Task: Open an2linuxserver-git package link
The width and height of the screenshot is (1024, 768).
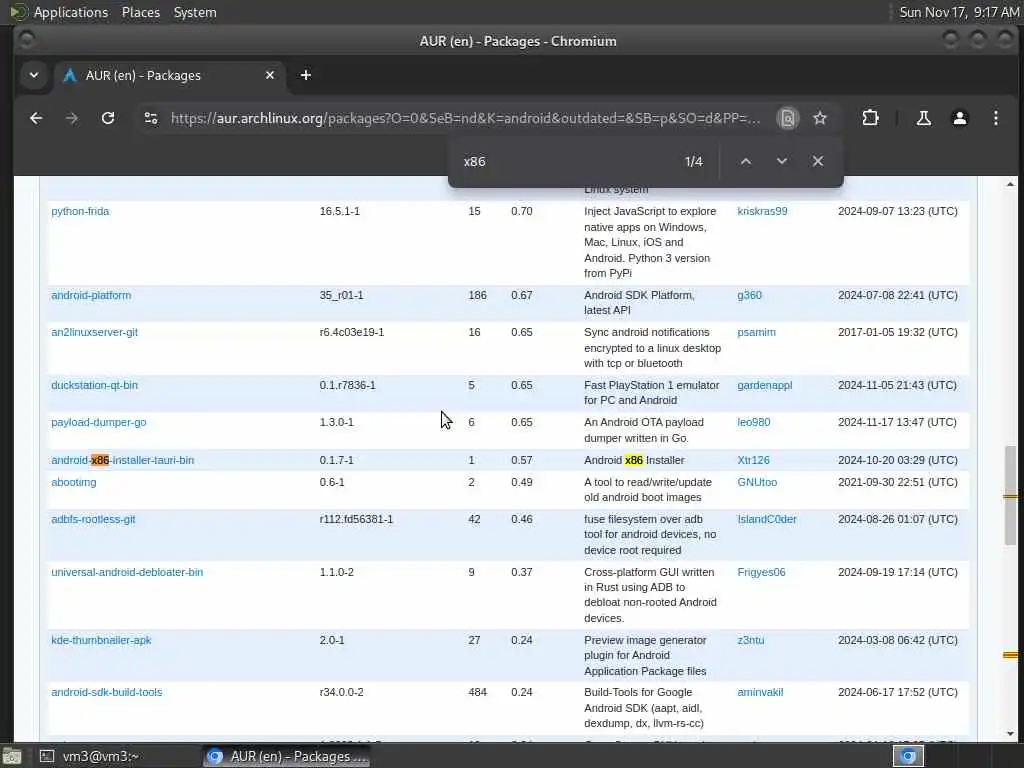Action: [x=94, y=332]
